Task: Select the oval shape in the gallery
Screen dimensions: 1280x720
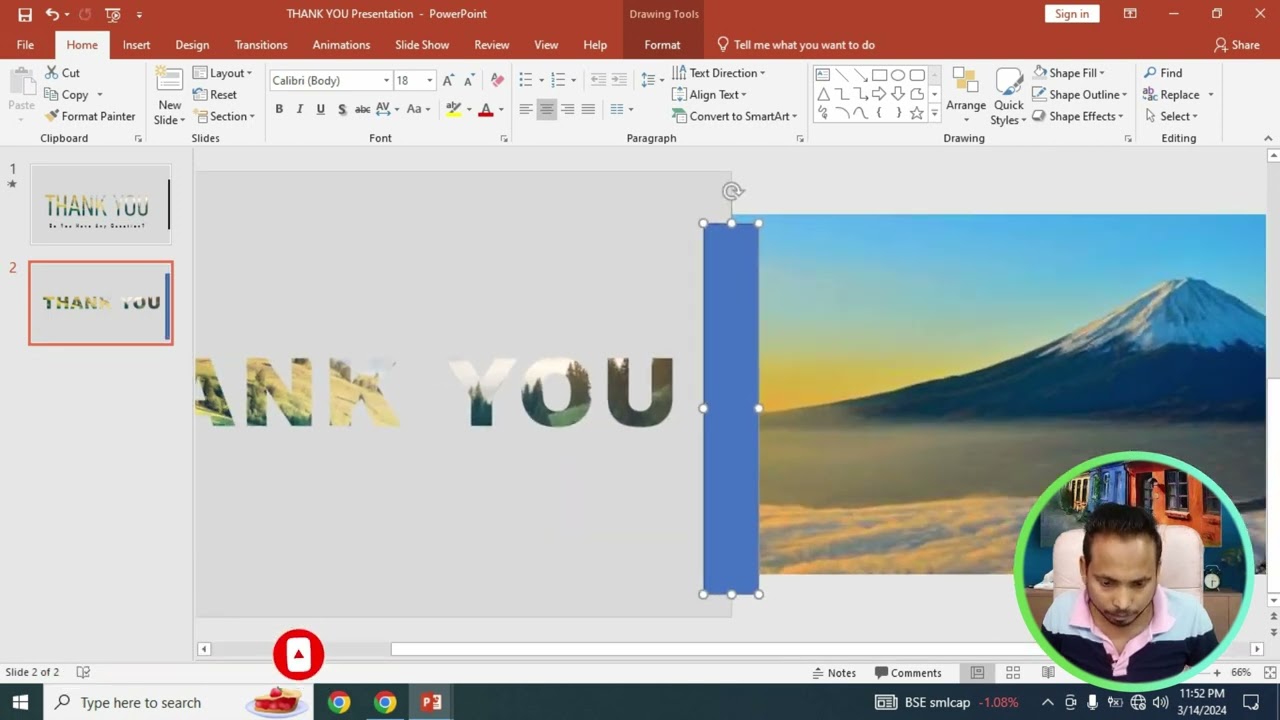Action: (x=898, y=75)
